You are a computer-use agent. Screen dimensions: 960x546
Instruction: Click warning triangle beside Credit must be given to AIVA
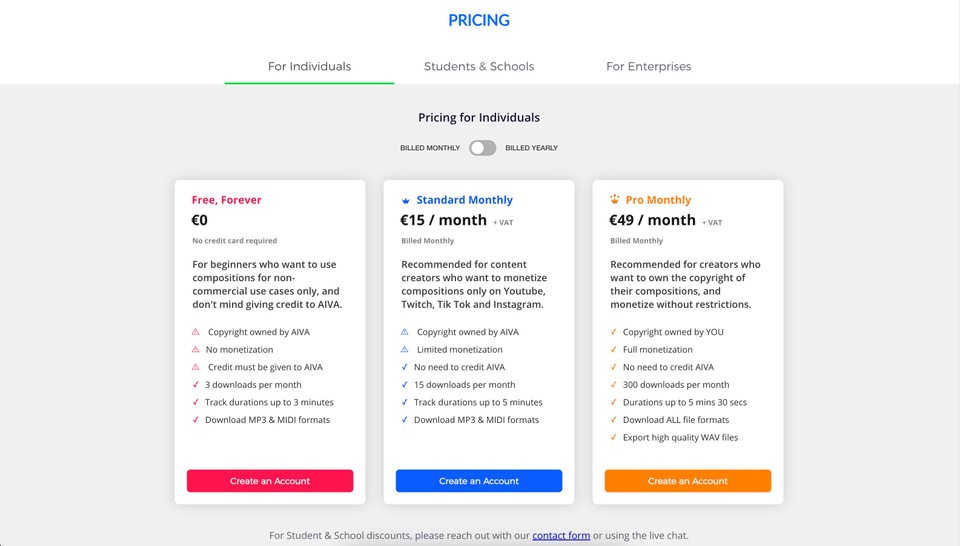[x=196, y=367]
